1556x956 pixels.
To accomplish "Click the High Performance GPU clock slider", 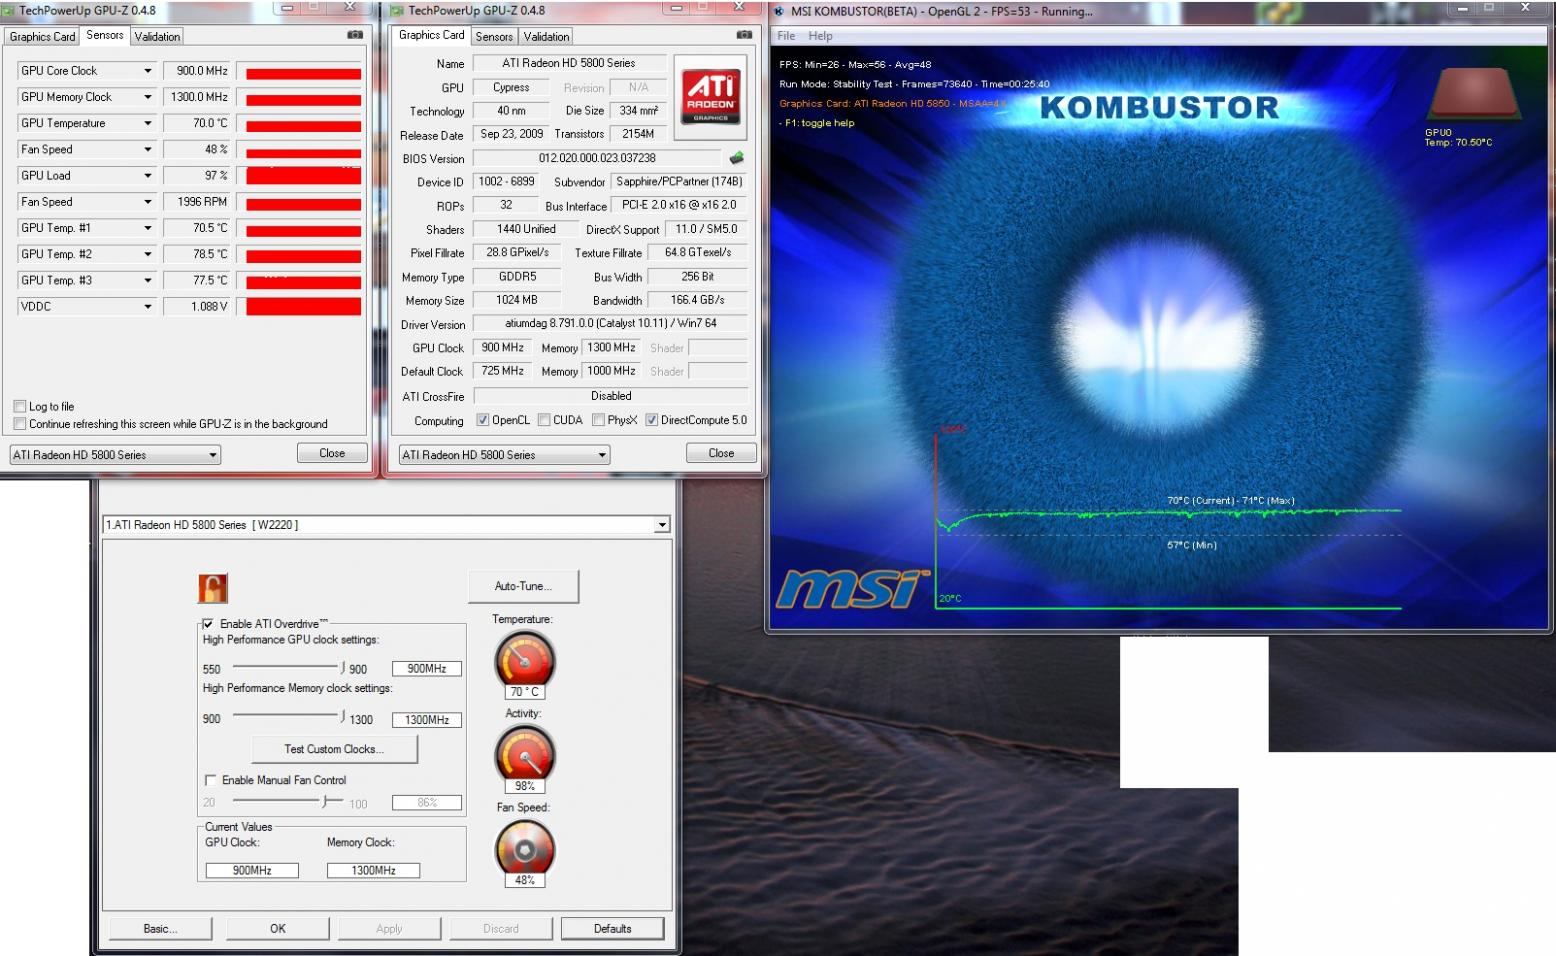I will coord(288,667).
